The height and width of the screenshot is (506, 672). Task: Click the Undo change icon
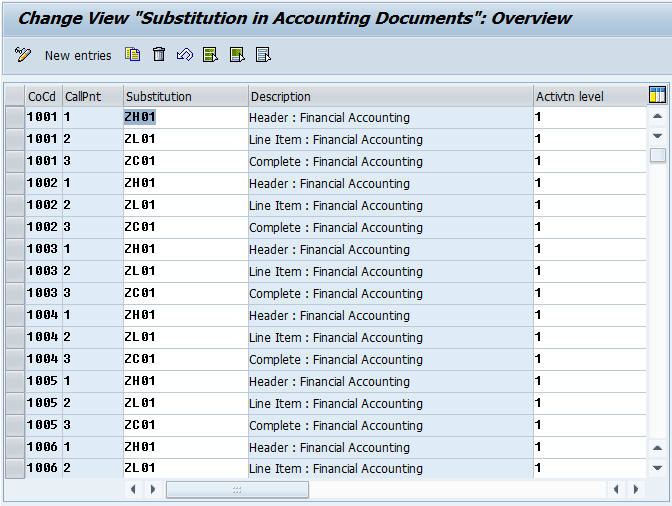[x=185, y=55]
